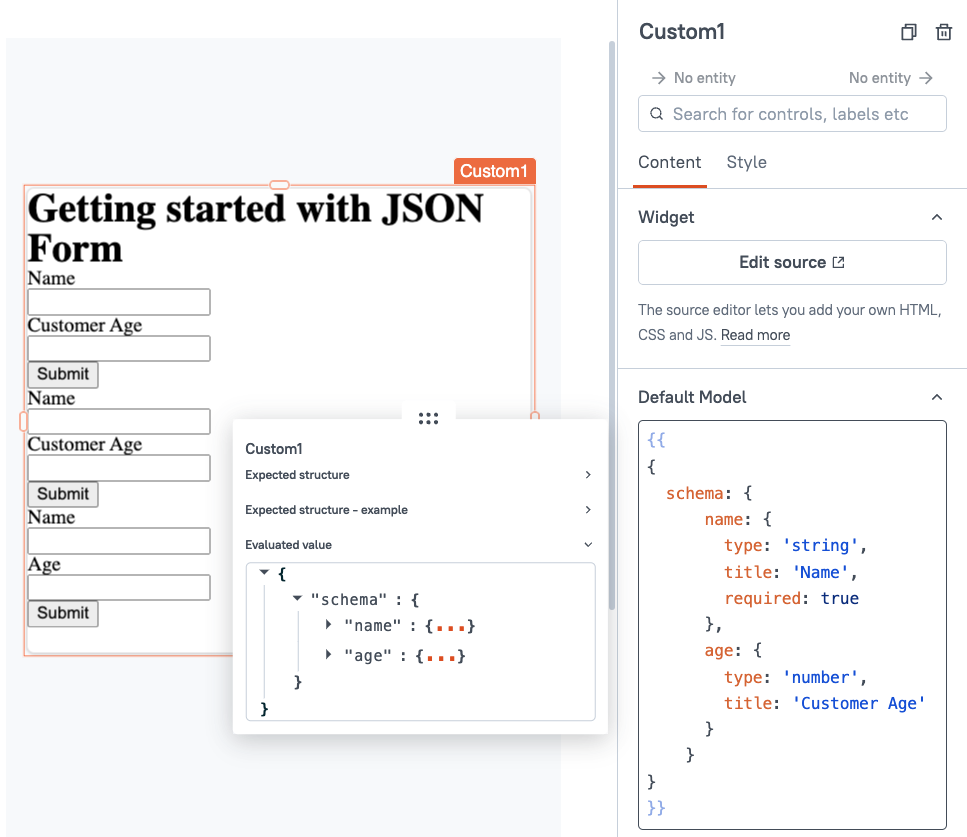This screenshot has width=967, height=837.
Task: Click the external link icon on Edit source
Action: [x=838, y=262]
